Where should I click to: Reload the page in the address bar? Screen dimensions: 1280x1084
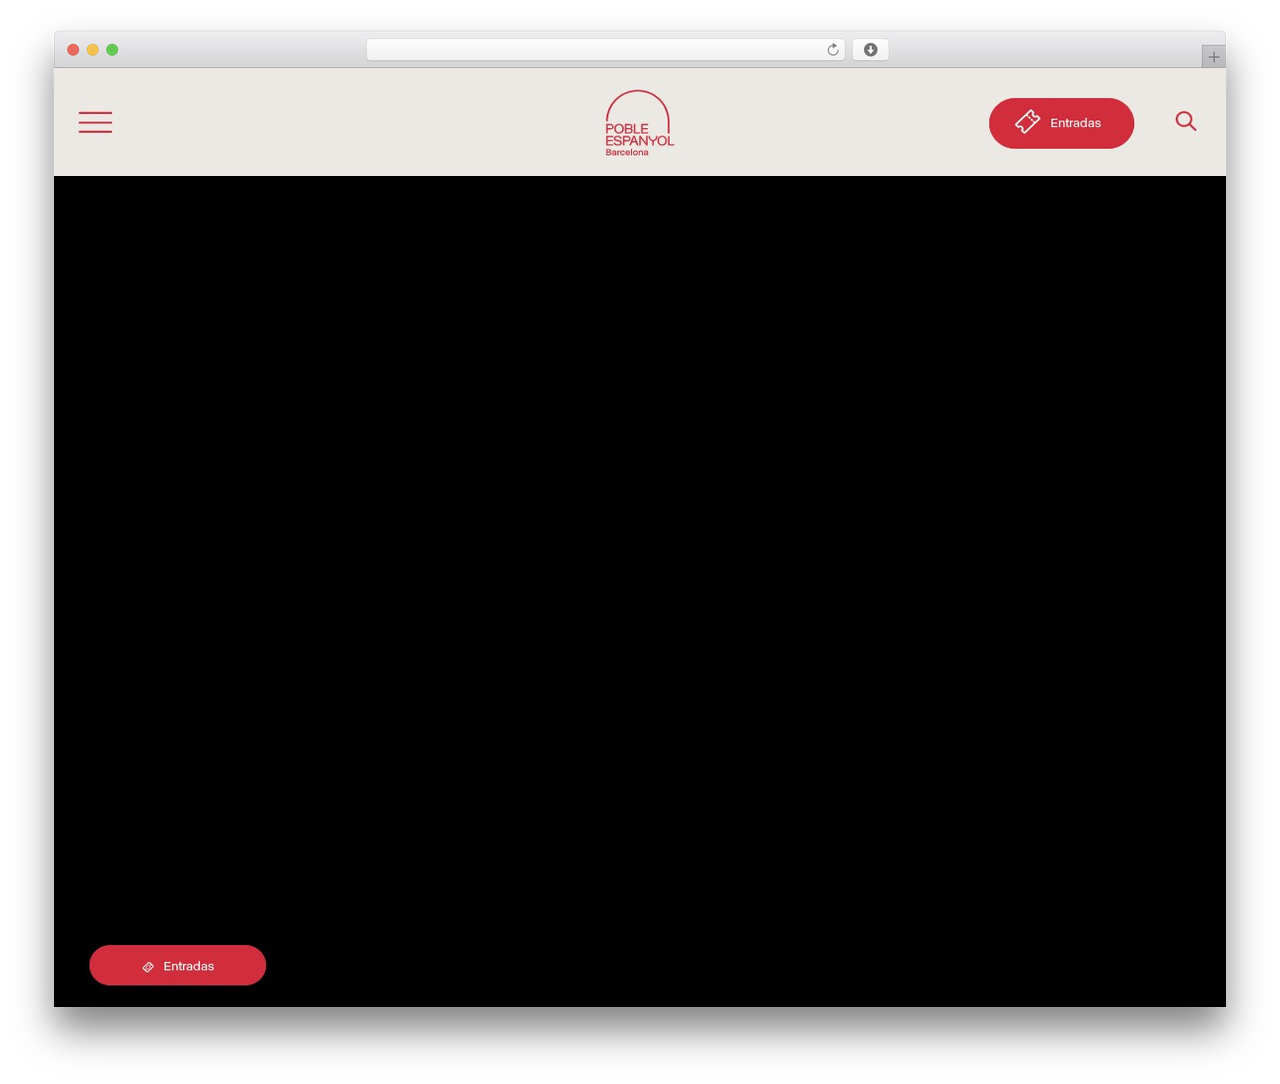(833, 50)
